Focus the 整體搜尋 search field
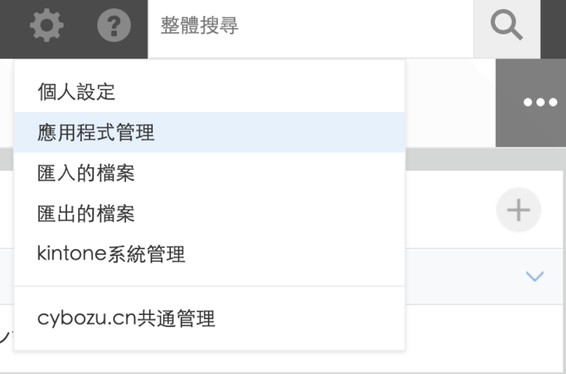 [310, 26]
